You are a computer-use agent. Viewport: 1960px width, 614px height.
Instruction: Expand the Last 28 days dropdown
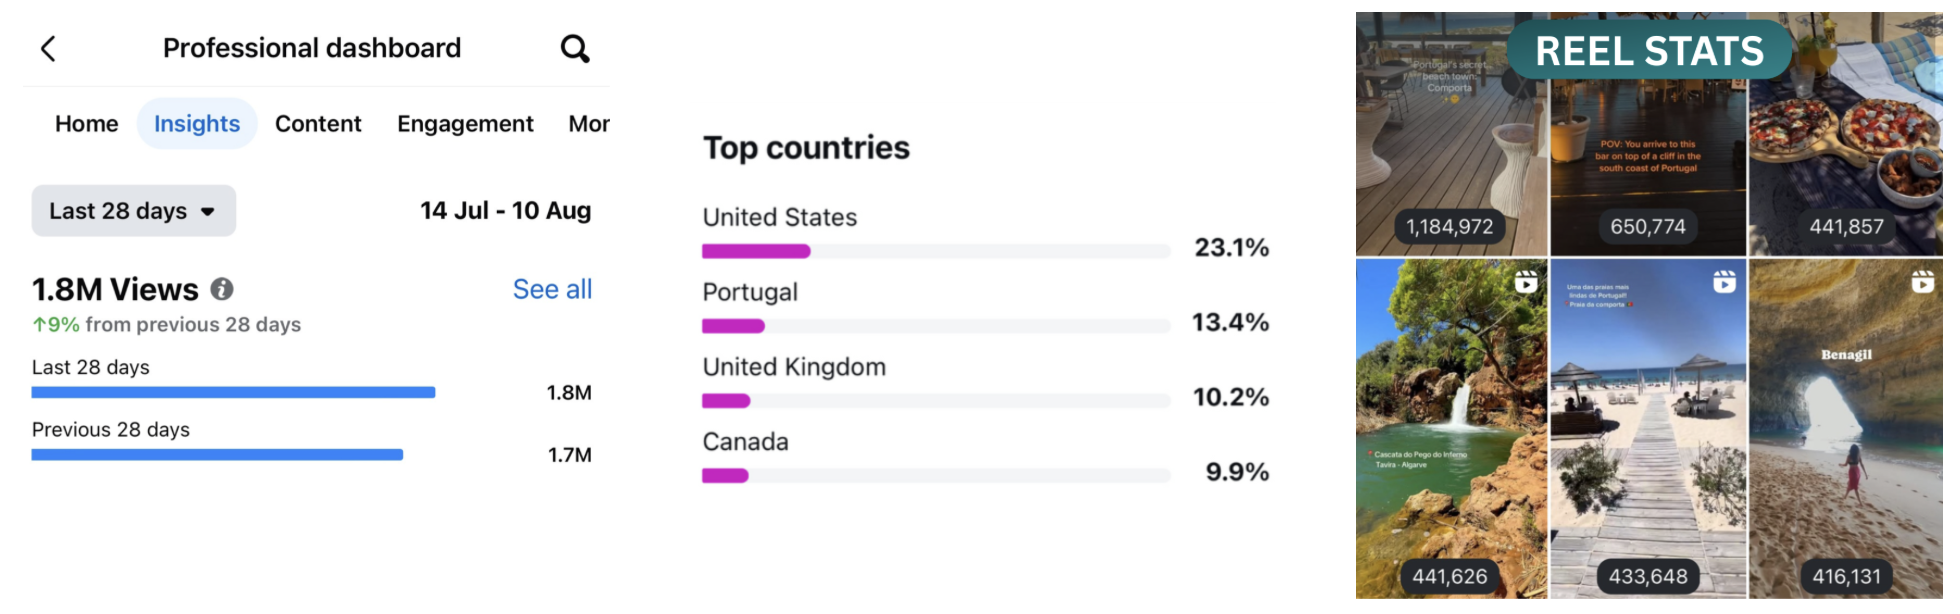pyautogui.click(x=134, y=211)
